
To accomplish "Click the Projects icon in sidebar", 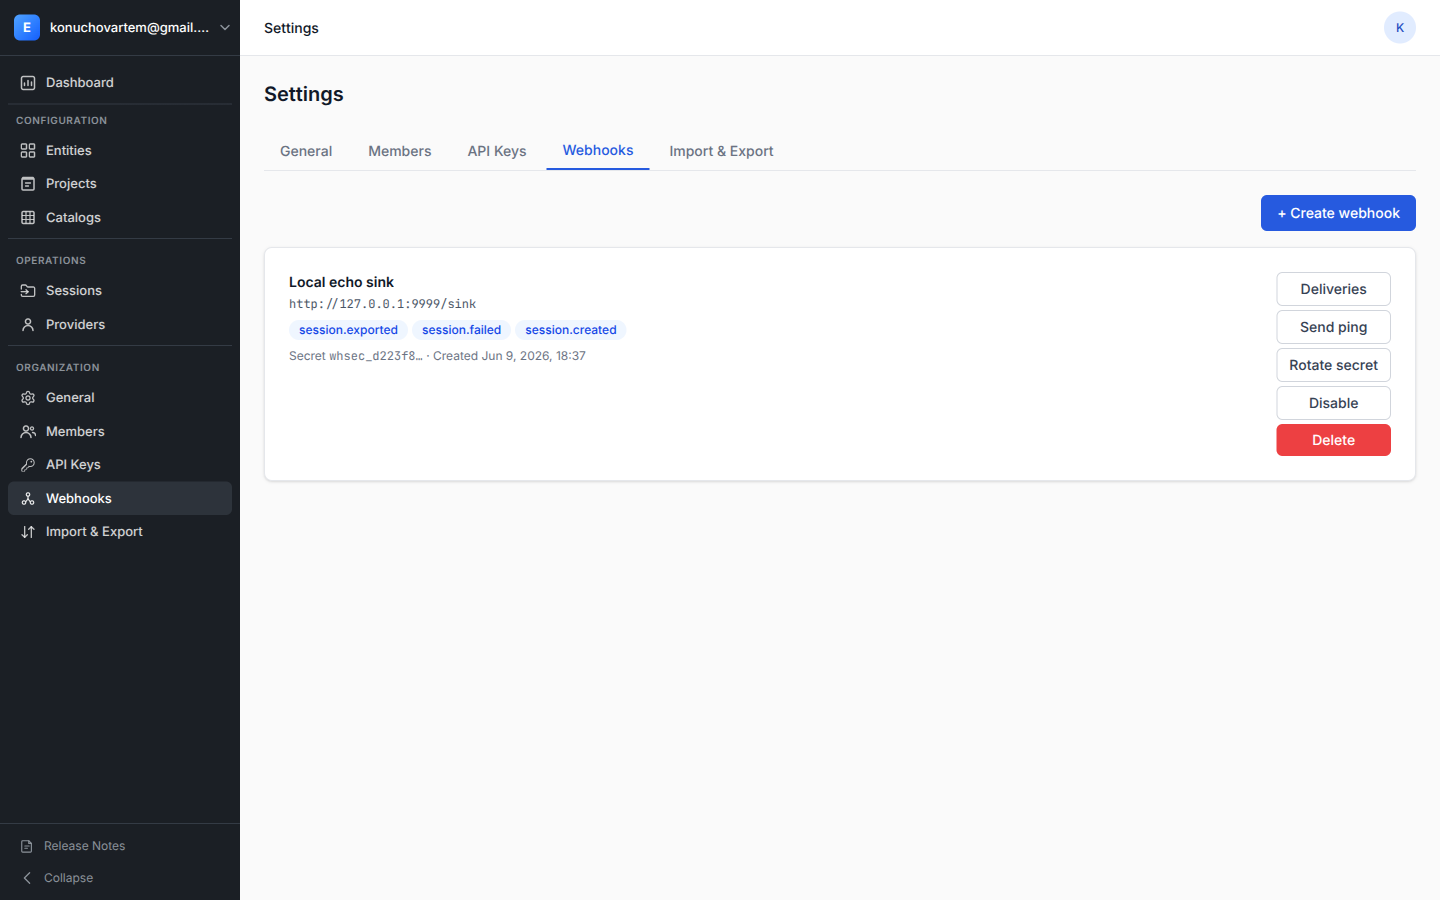I will click(x=28, y=184).
